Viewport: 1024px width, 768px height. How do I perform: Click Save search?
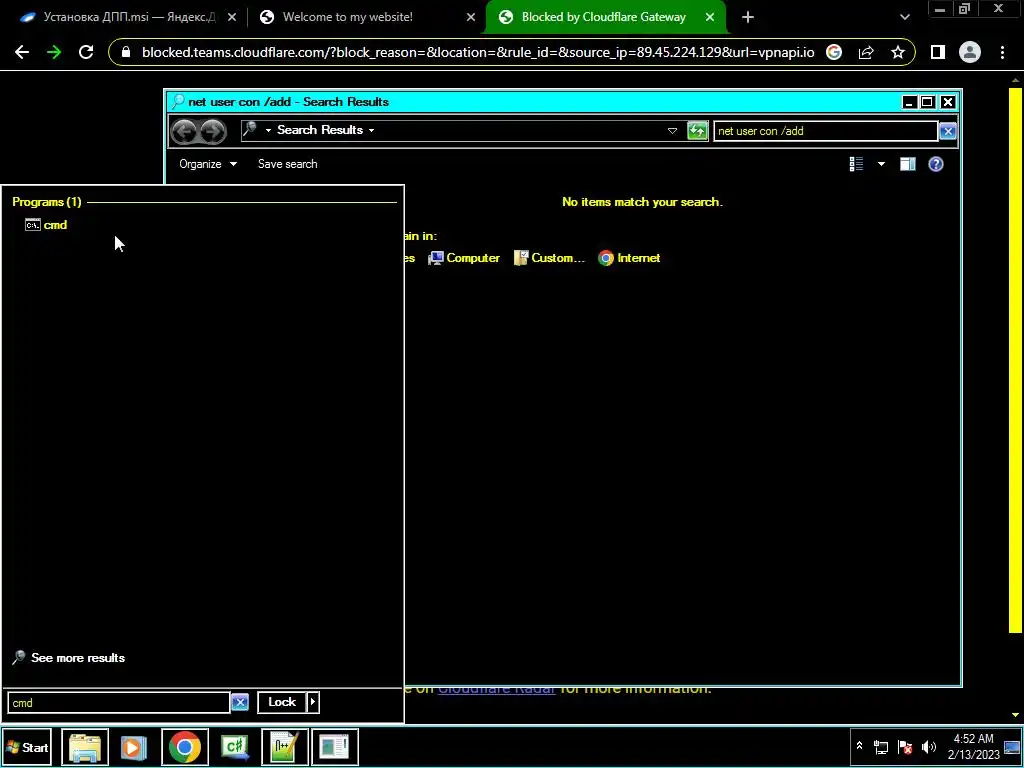287,164
